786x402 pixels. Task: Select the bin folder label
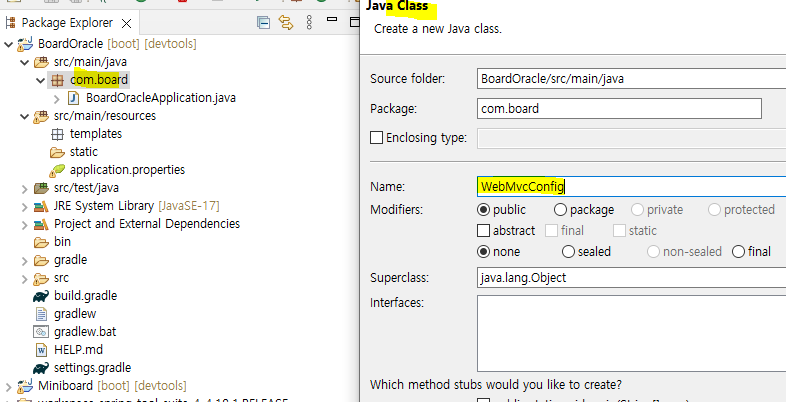tap(62, 242)
